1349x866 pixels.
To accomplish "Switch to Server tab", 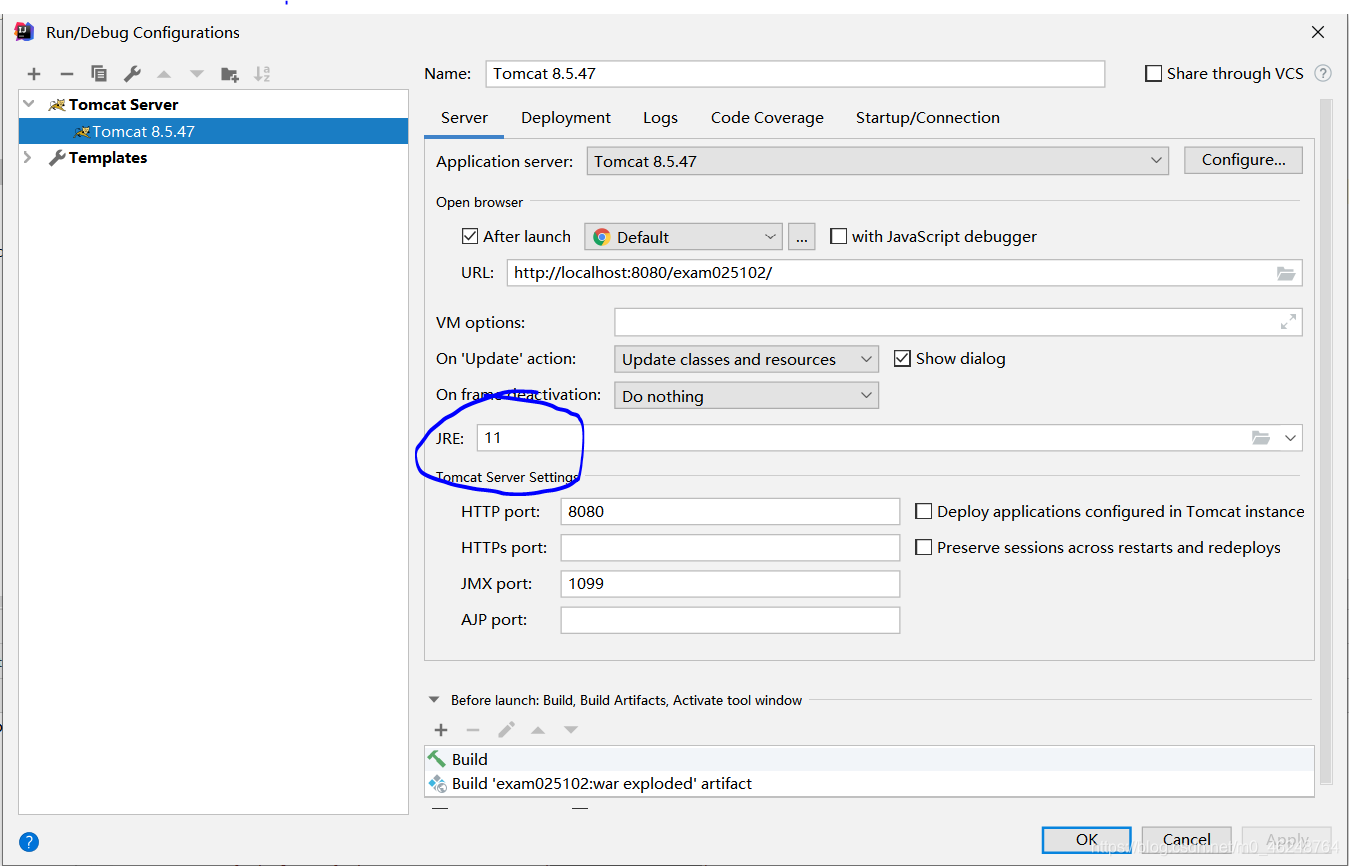I will pos(464,117).
